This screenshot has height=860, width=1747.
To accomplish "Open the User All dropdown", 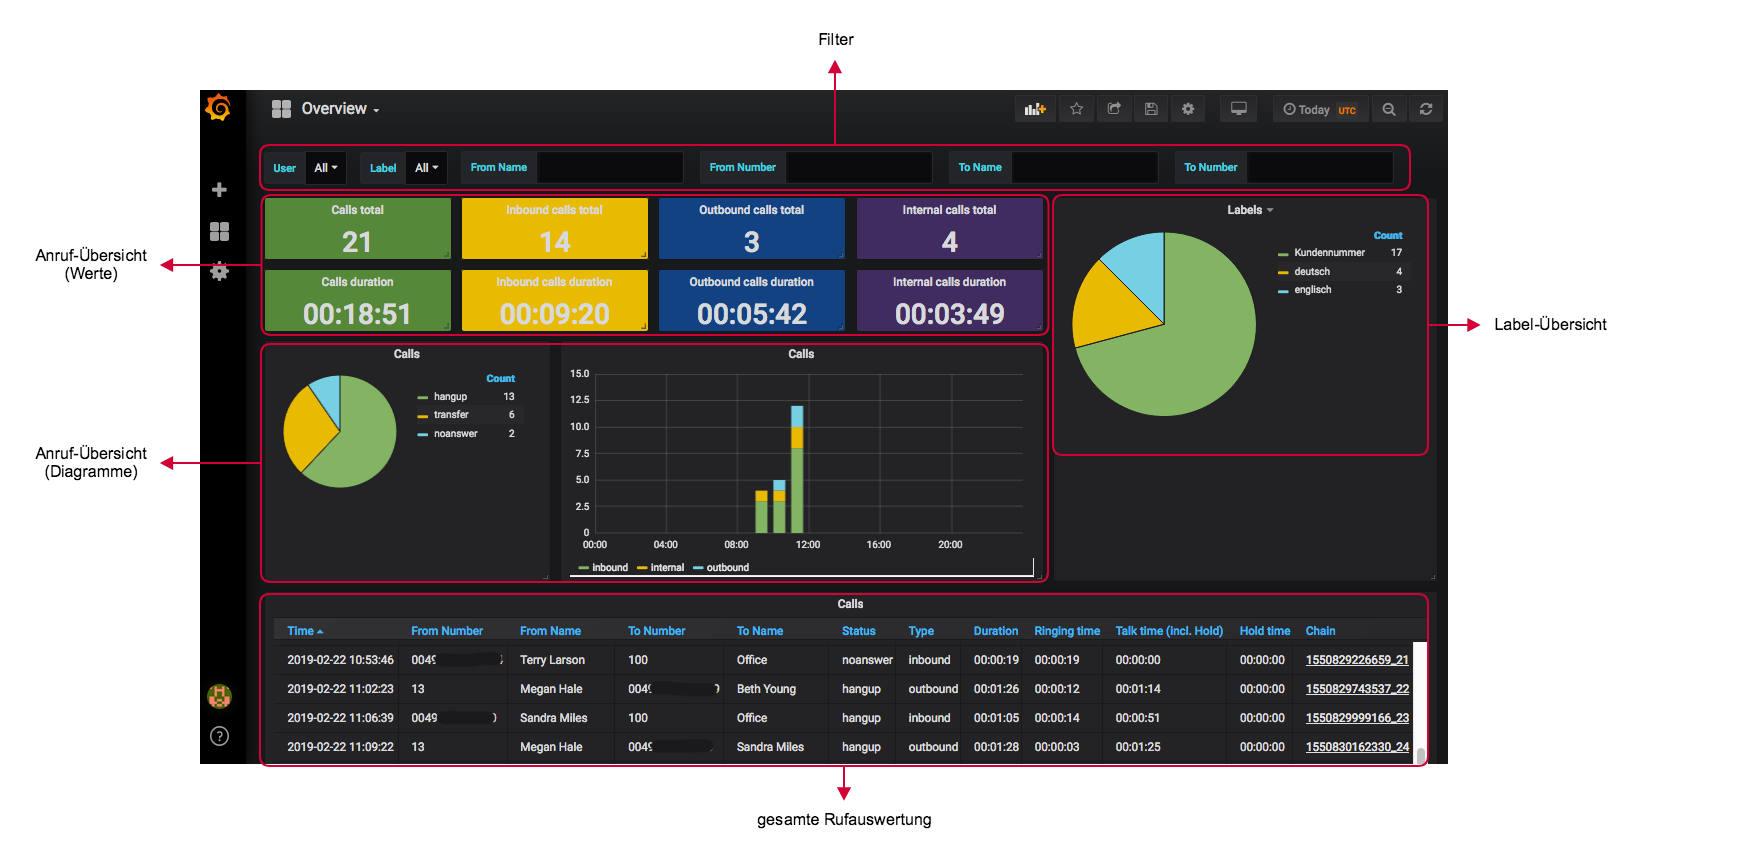I will point(326,168).
